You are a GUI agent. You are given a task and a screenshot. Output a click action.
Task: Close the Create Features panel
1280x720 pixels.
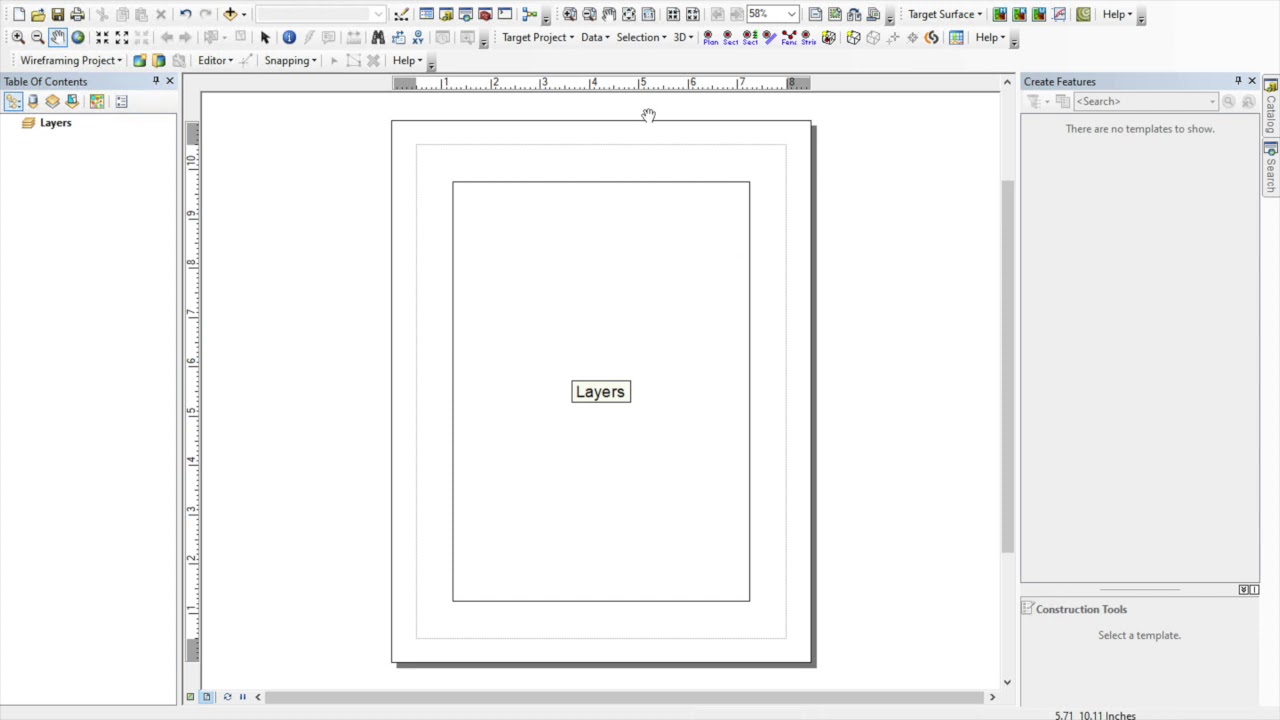point(1252,81)
